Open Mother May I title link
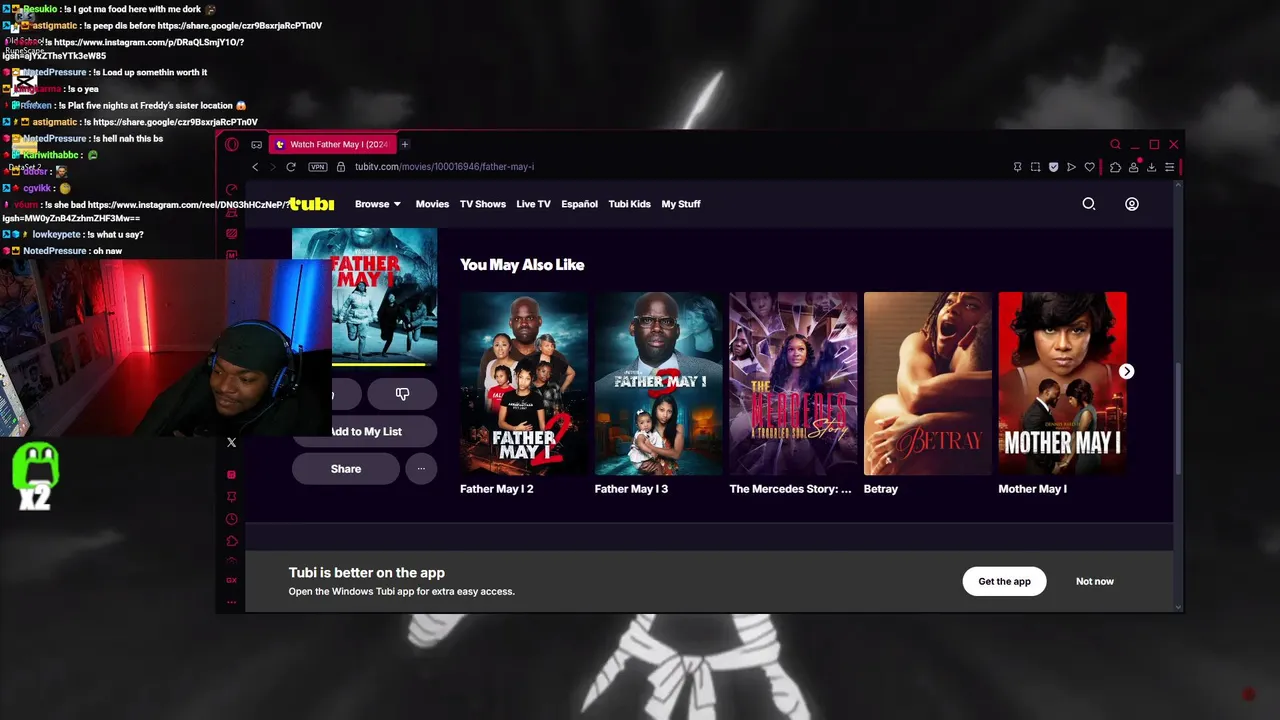Image resolution: width=1280 pixels, height=720 pixels. [1032, 489]
